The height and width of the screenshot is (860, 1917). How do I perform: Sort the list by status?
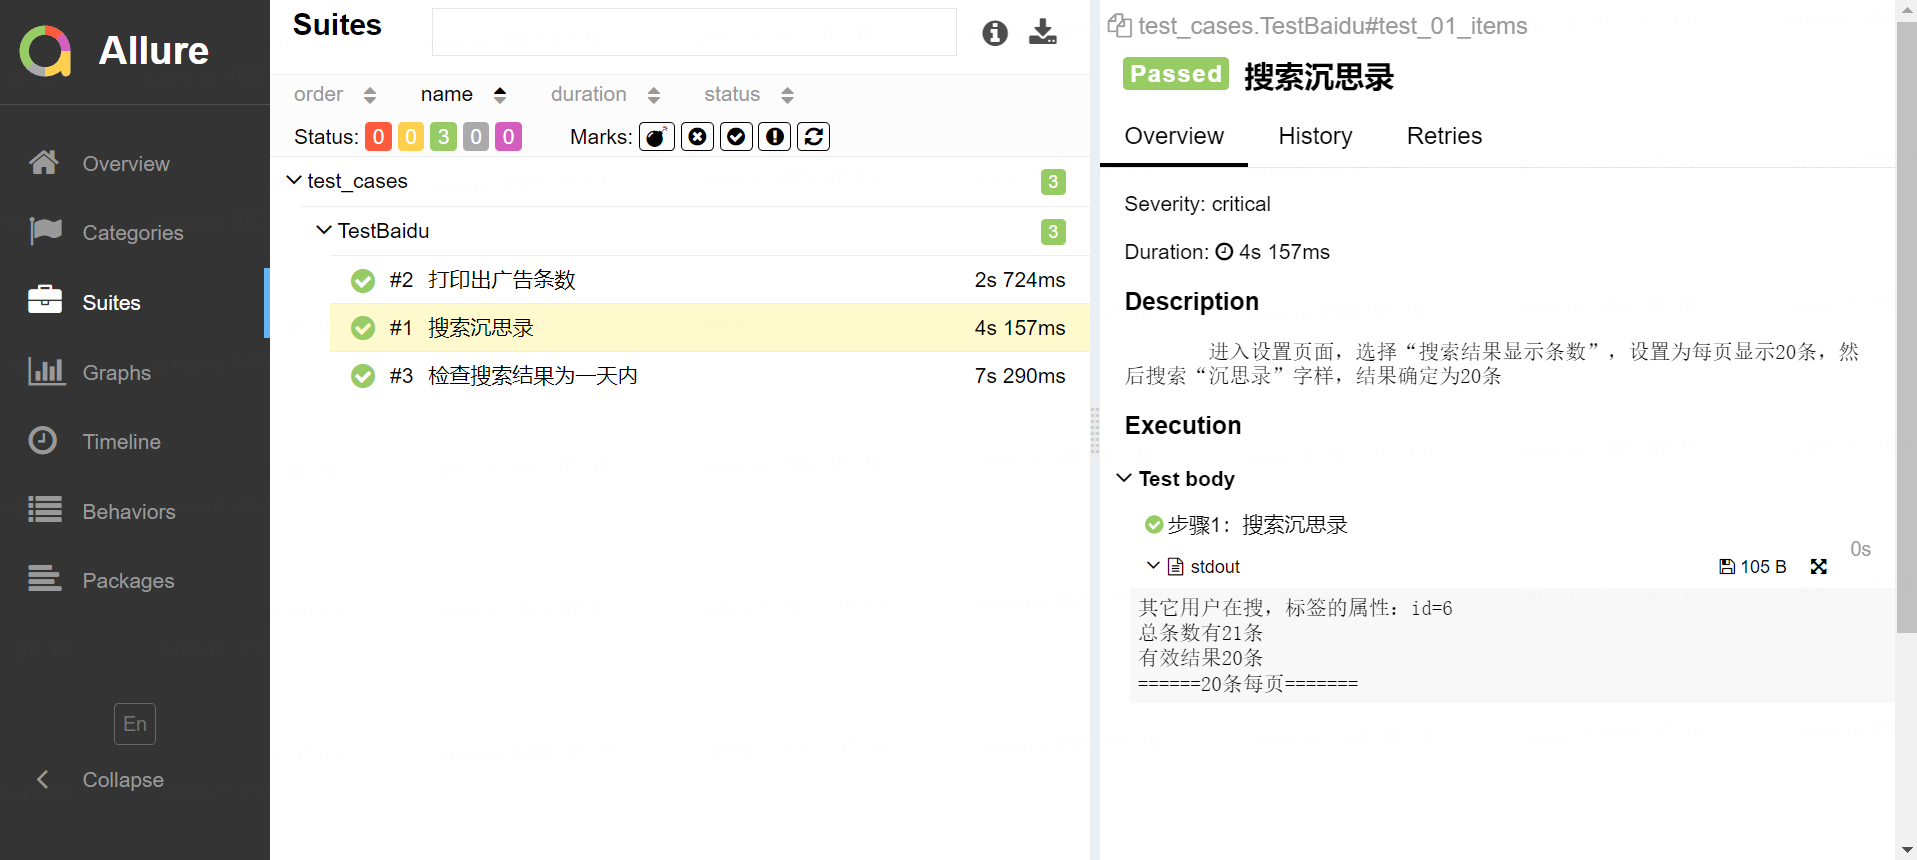pos(749,94)
